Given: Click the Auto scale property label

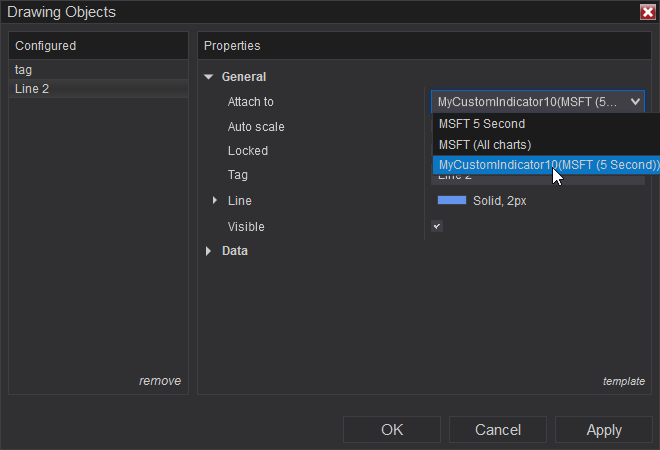Looking at the screenshot, I should tap(256, 127).
